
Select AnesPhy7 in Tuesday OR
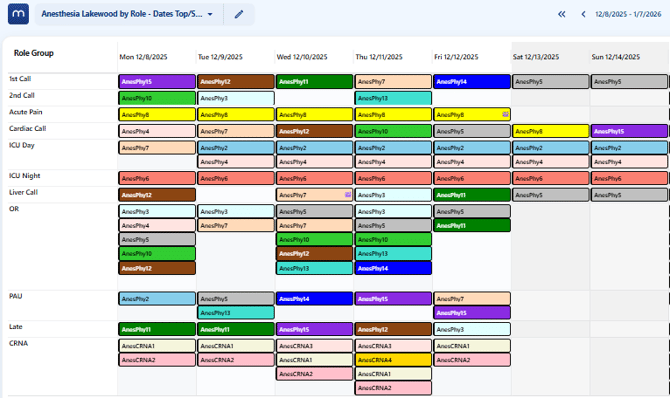point(236,225)
